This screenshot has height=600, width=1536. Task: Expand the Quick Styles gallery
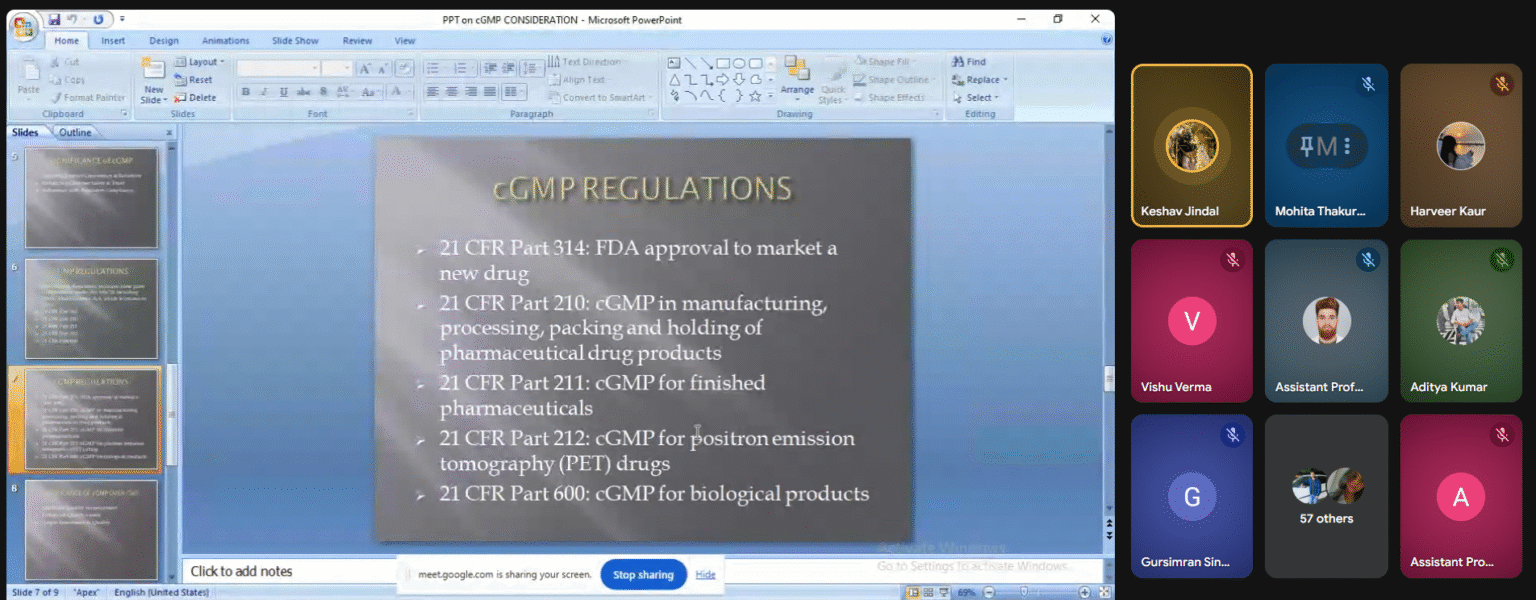tap(832, 93)
